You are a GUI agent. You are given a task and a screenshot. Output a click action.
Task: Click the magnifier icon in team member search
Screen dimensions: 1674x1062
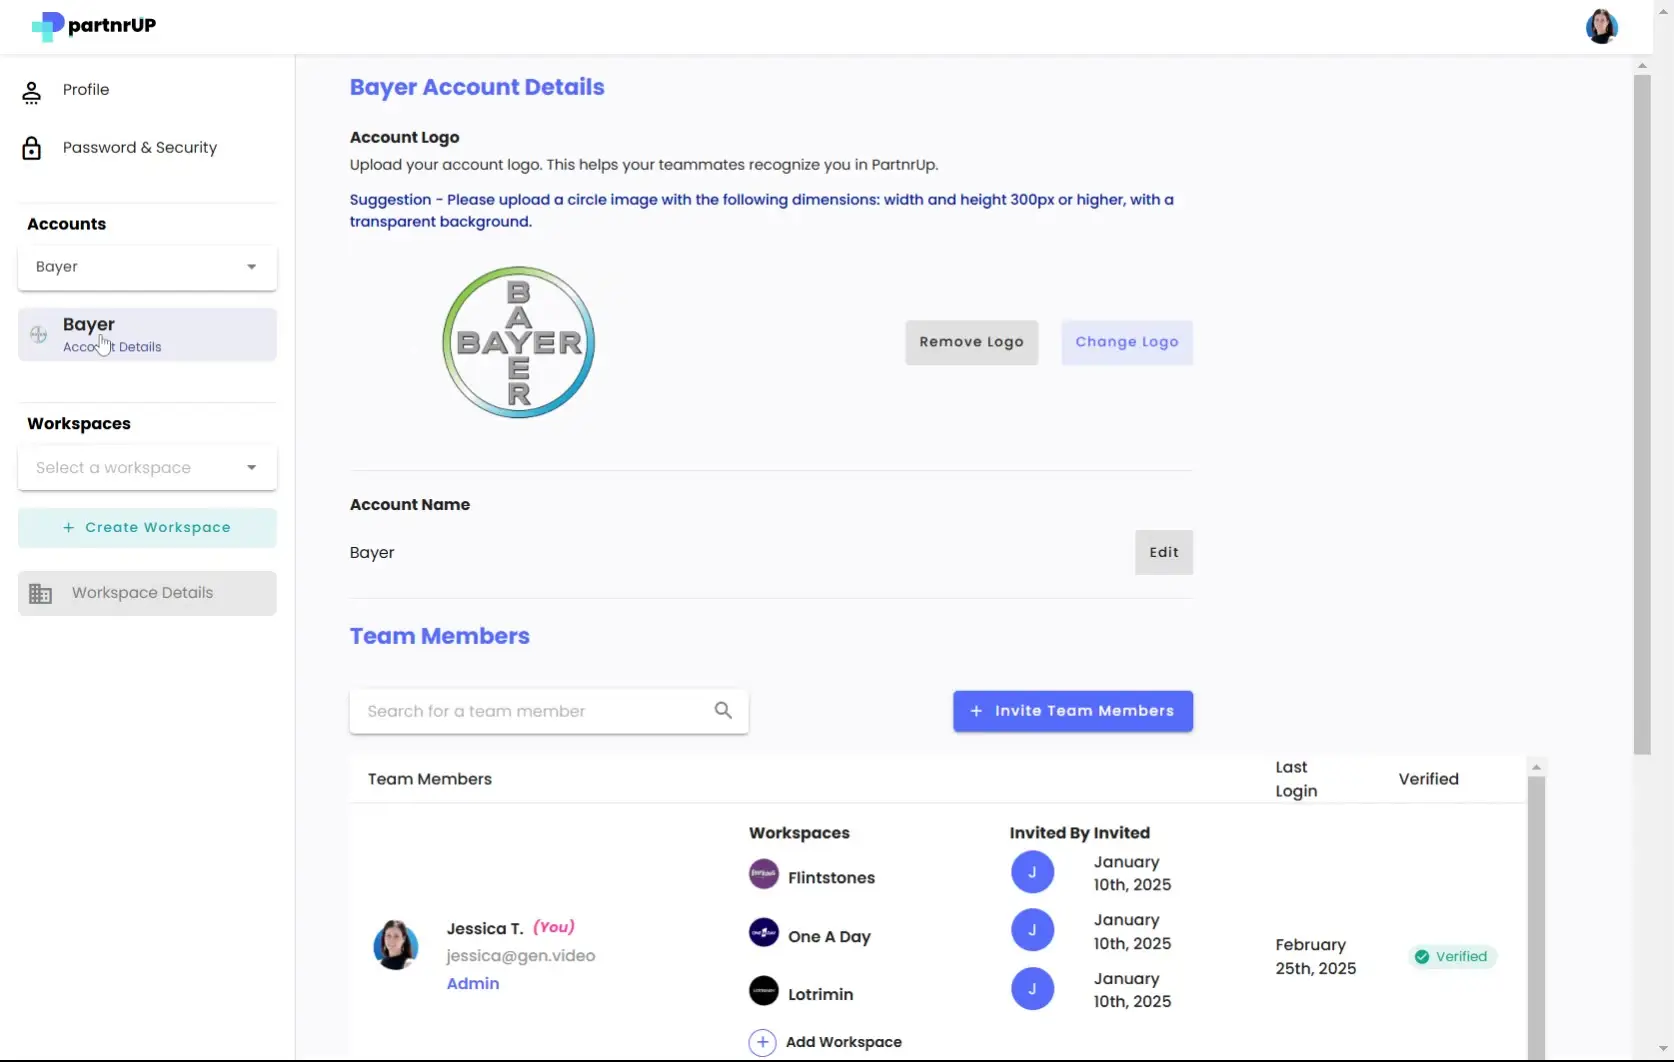tap(723, 710)
